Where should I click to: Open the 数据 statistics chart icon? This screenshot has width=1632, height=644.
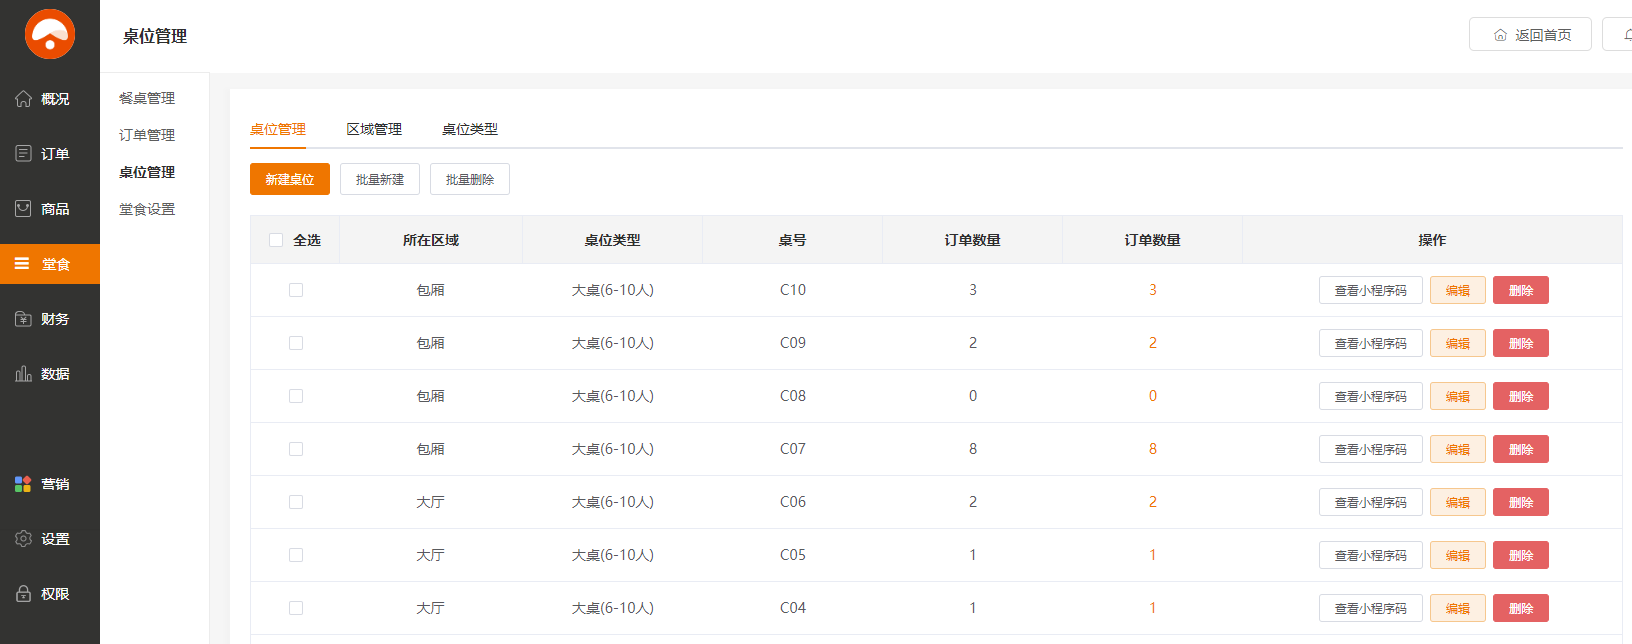click(x=24, y=374)
